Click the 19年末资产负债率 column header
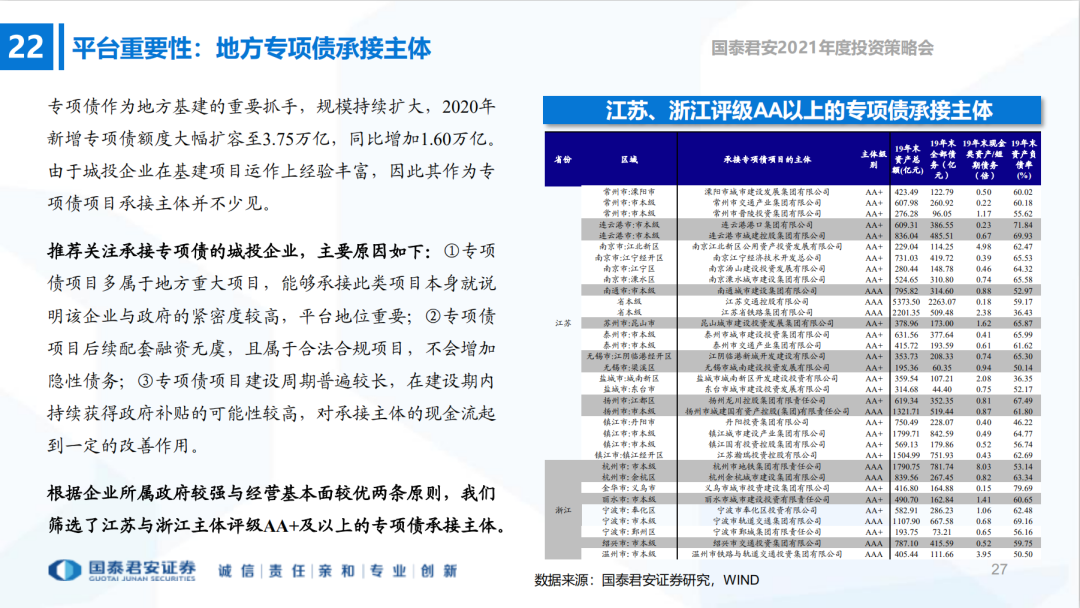Image resolution: width=1080 pixels, height=608 pixels. point(1024,159)
